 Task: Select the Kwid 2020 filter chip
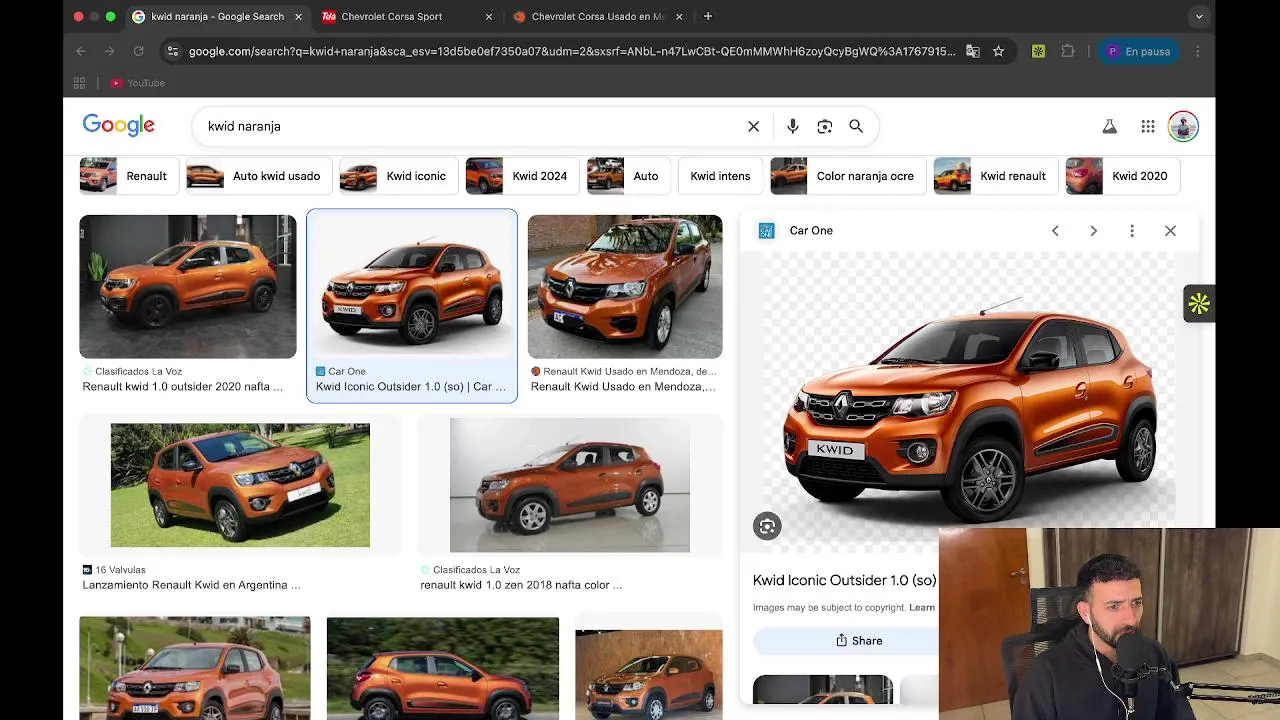pyautogui.click(x=1123, y=176)
